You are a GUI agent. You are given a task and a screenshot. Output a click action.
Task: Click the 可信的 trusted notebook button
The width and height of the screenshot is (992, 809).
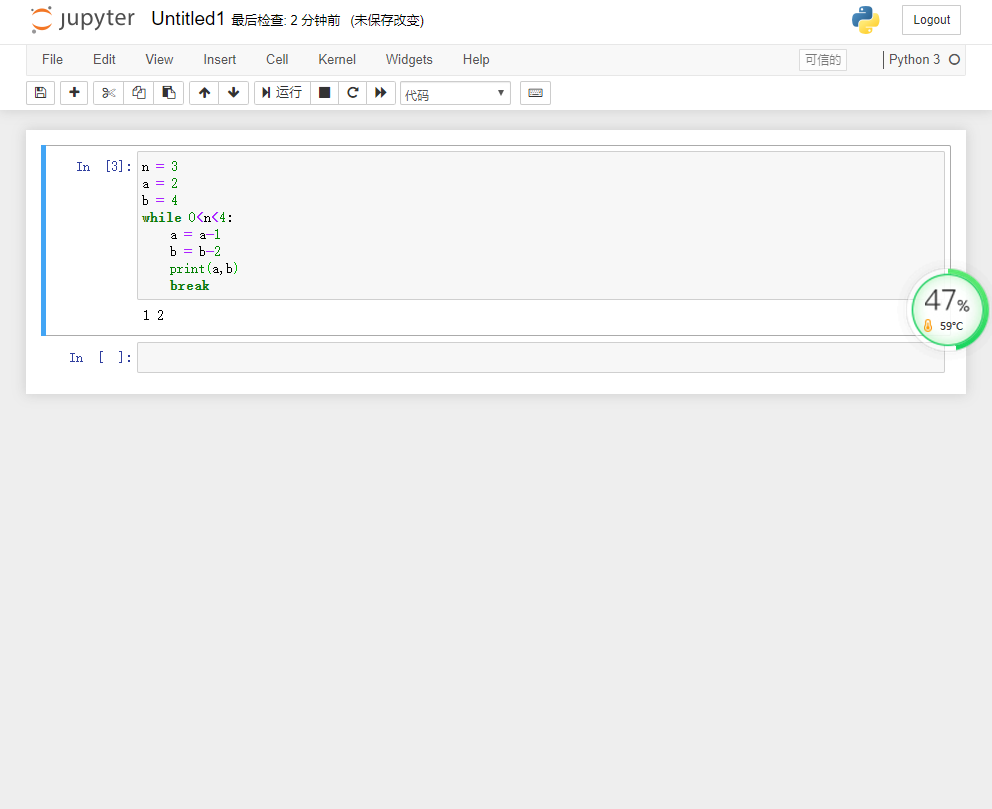pos(822,60)
